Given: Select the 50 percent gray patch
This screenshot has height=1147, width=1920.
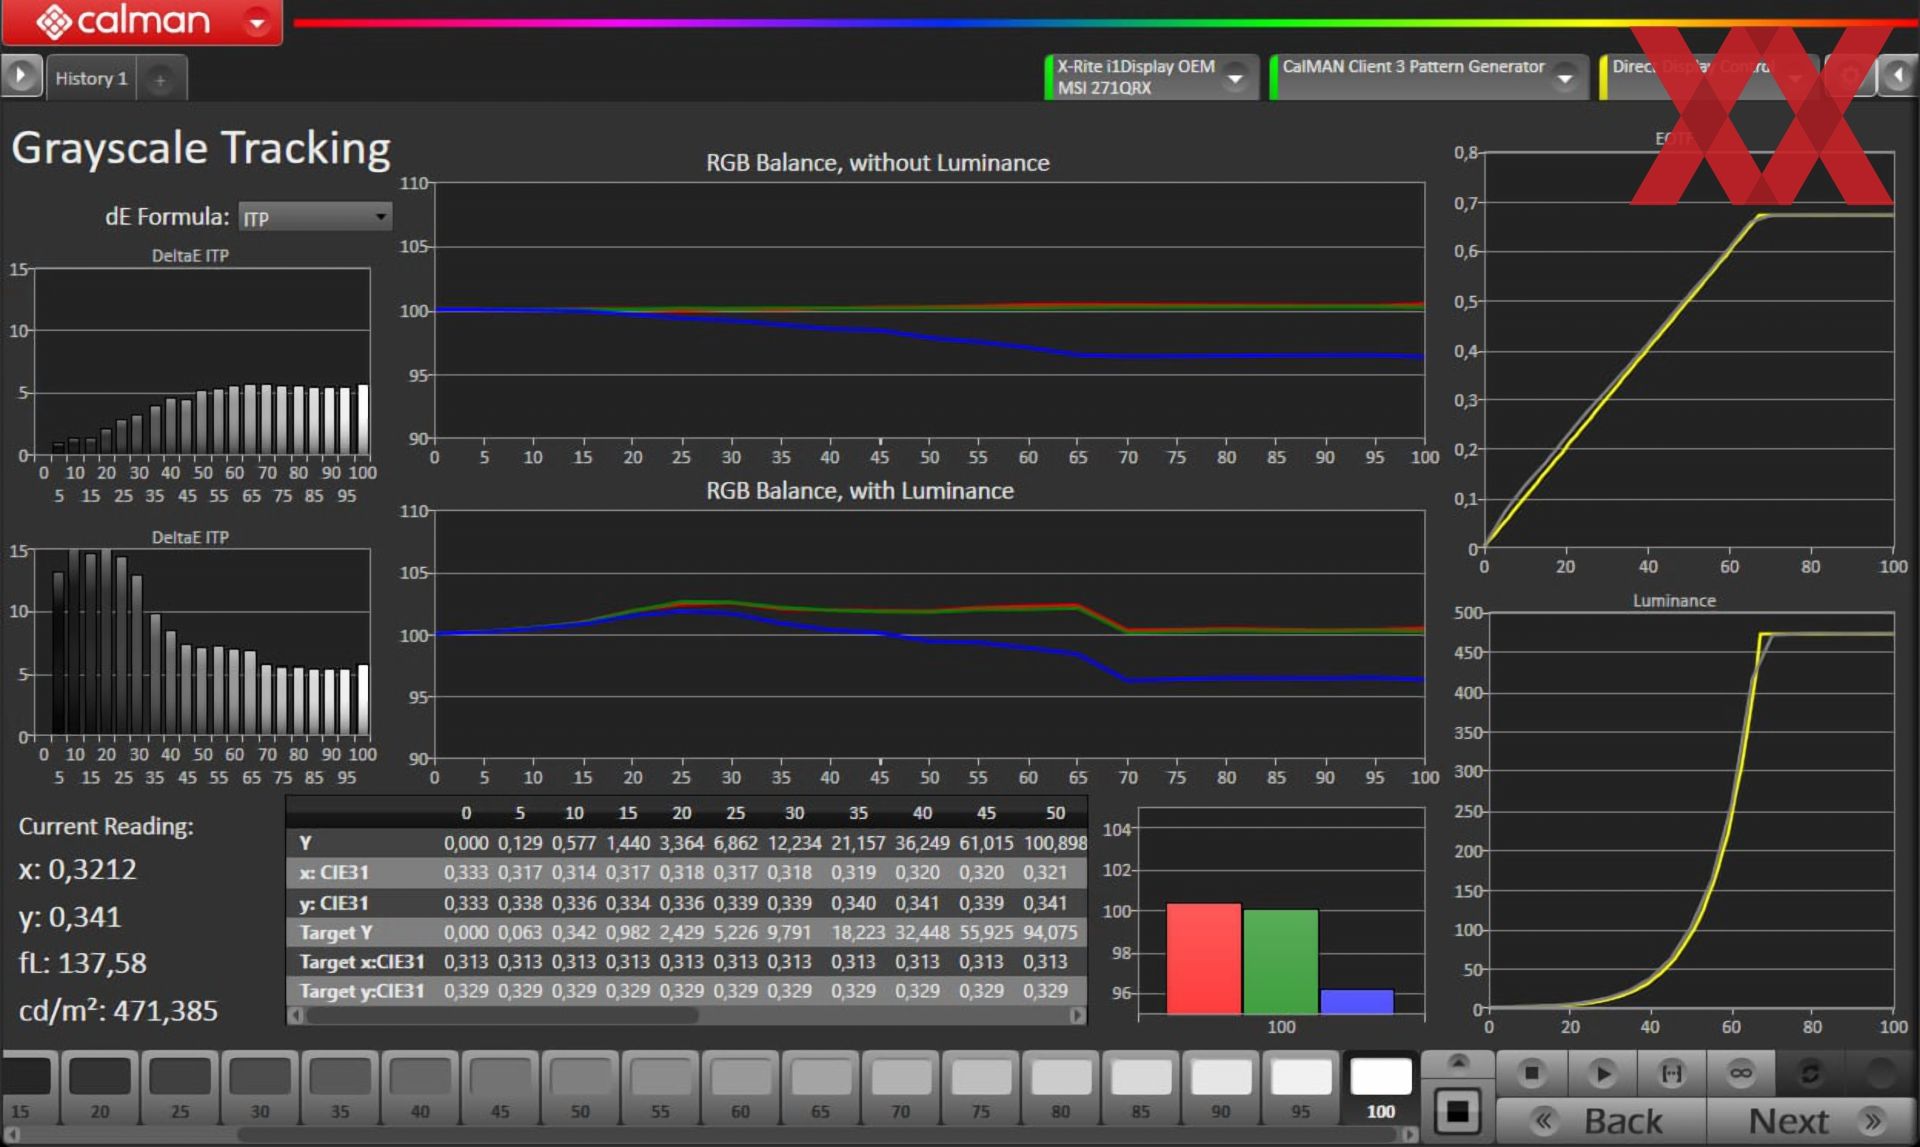Looking at the screenshot, I should (580, 1087).
